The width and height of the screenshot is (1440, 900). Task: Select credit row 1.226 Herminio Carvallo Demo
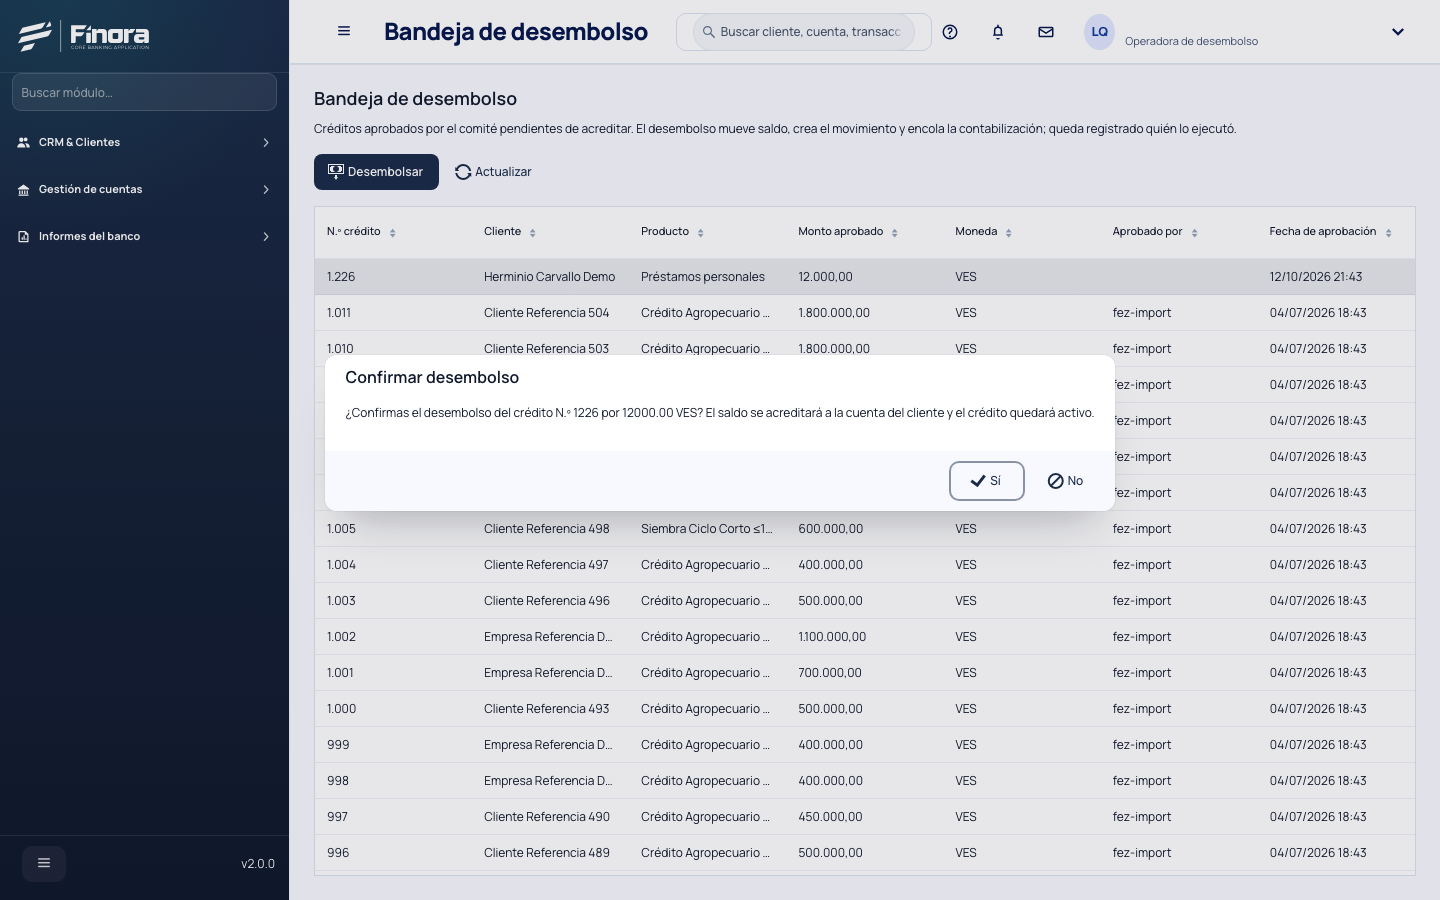(865, 277)
